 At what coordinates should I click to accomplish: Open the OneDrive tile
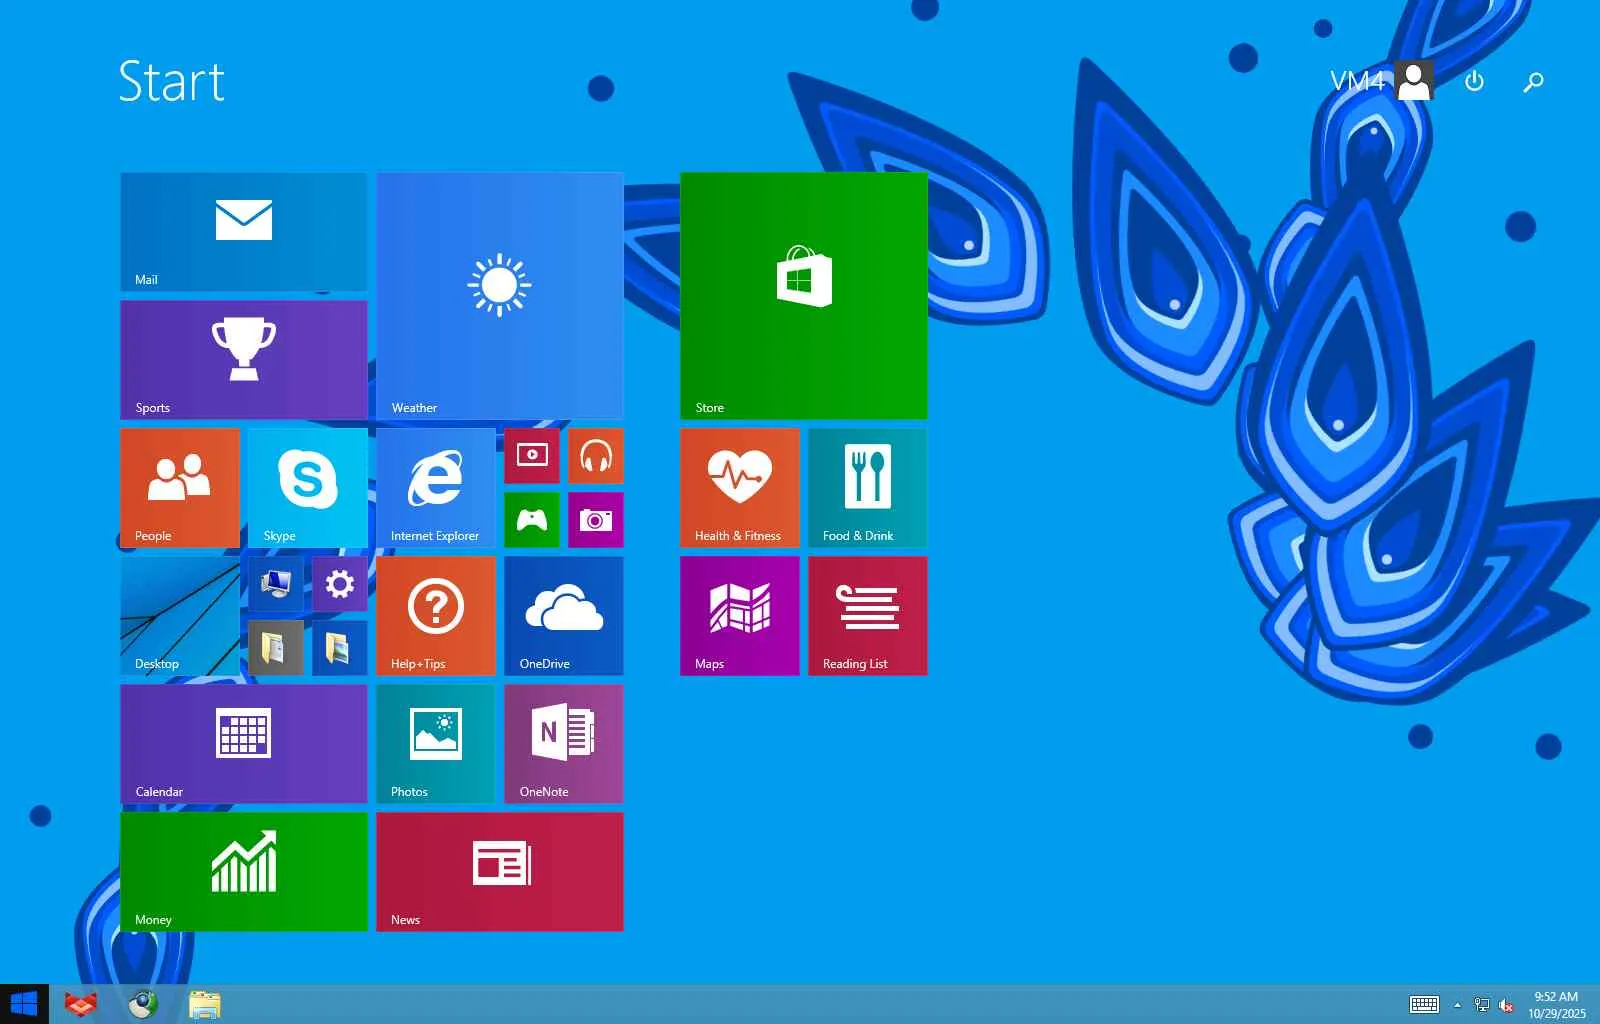point(564,616)
